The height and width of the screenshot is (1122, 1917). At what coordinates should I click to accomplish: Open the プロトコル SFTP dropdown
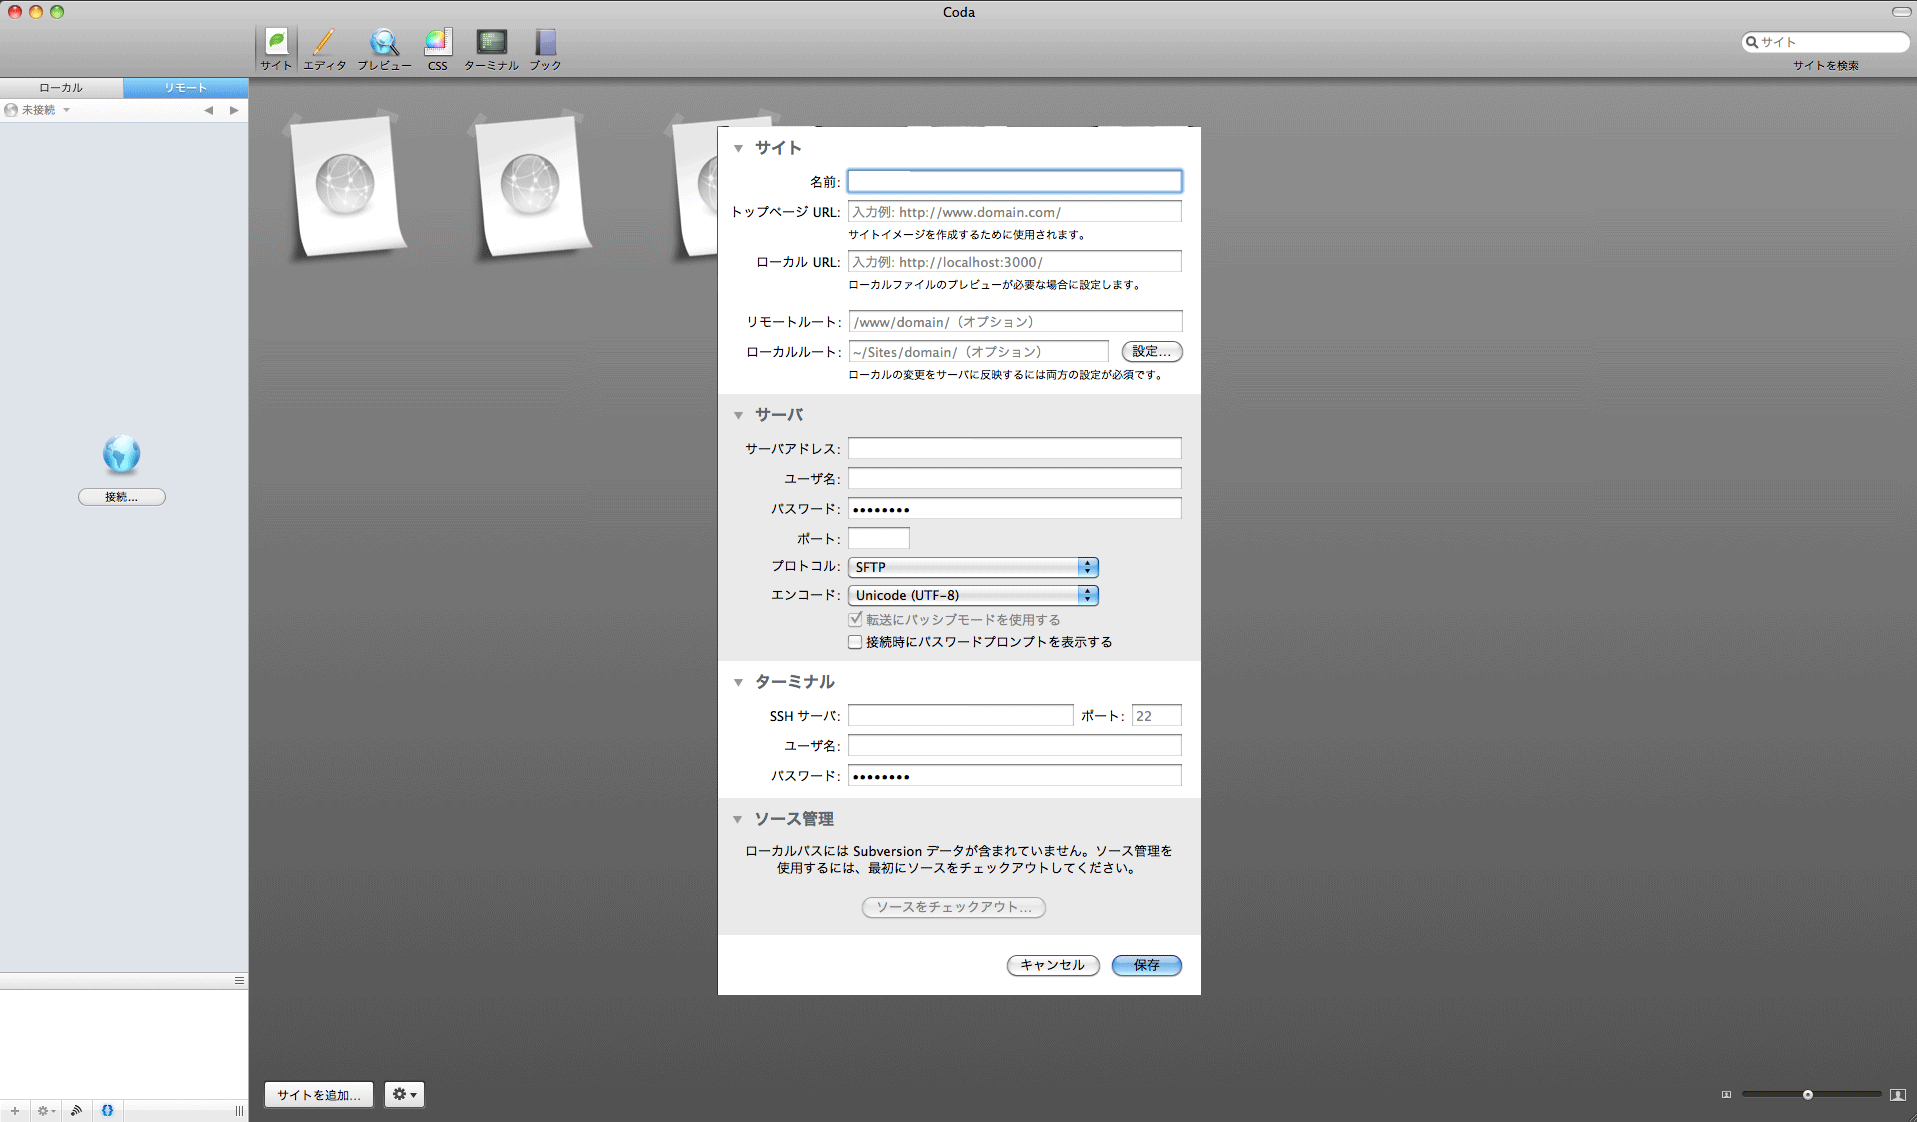[x=973, y=567]
